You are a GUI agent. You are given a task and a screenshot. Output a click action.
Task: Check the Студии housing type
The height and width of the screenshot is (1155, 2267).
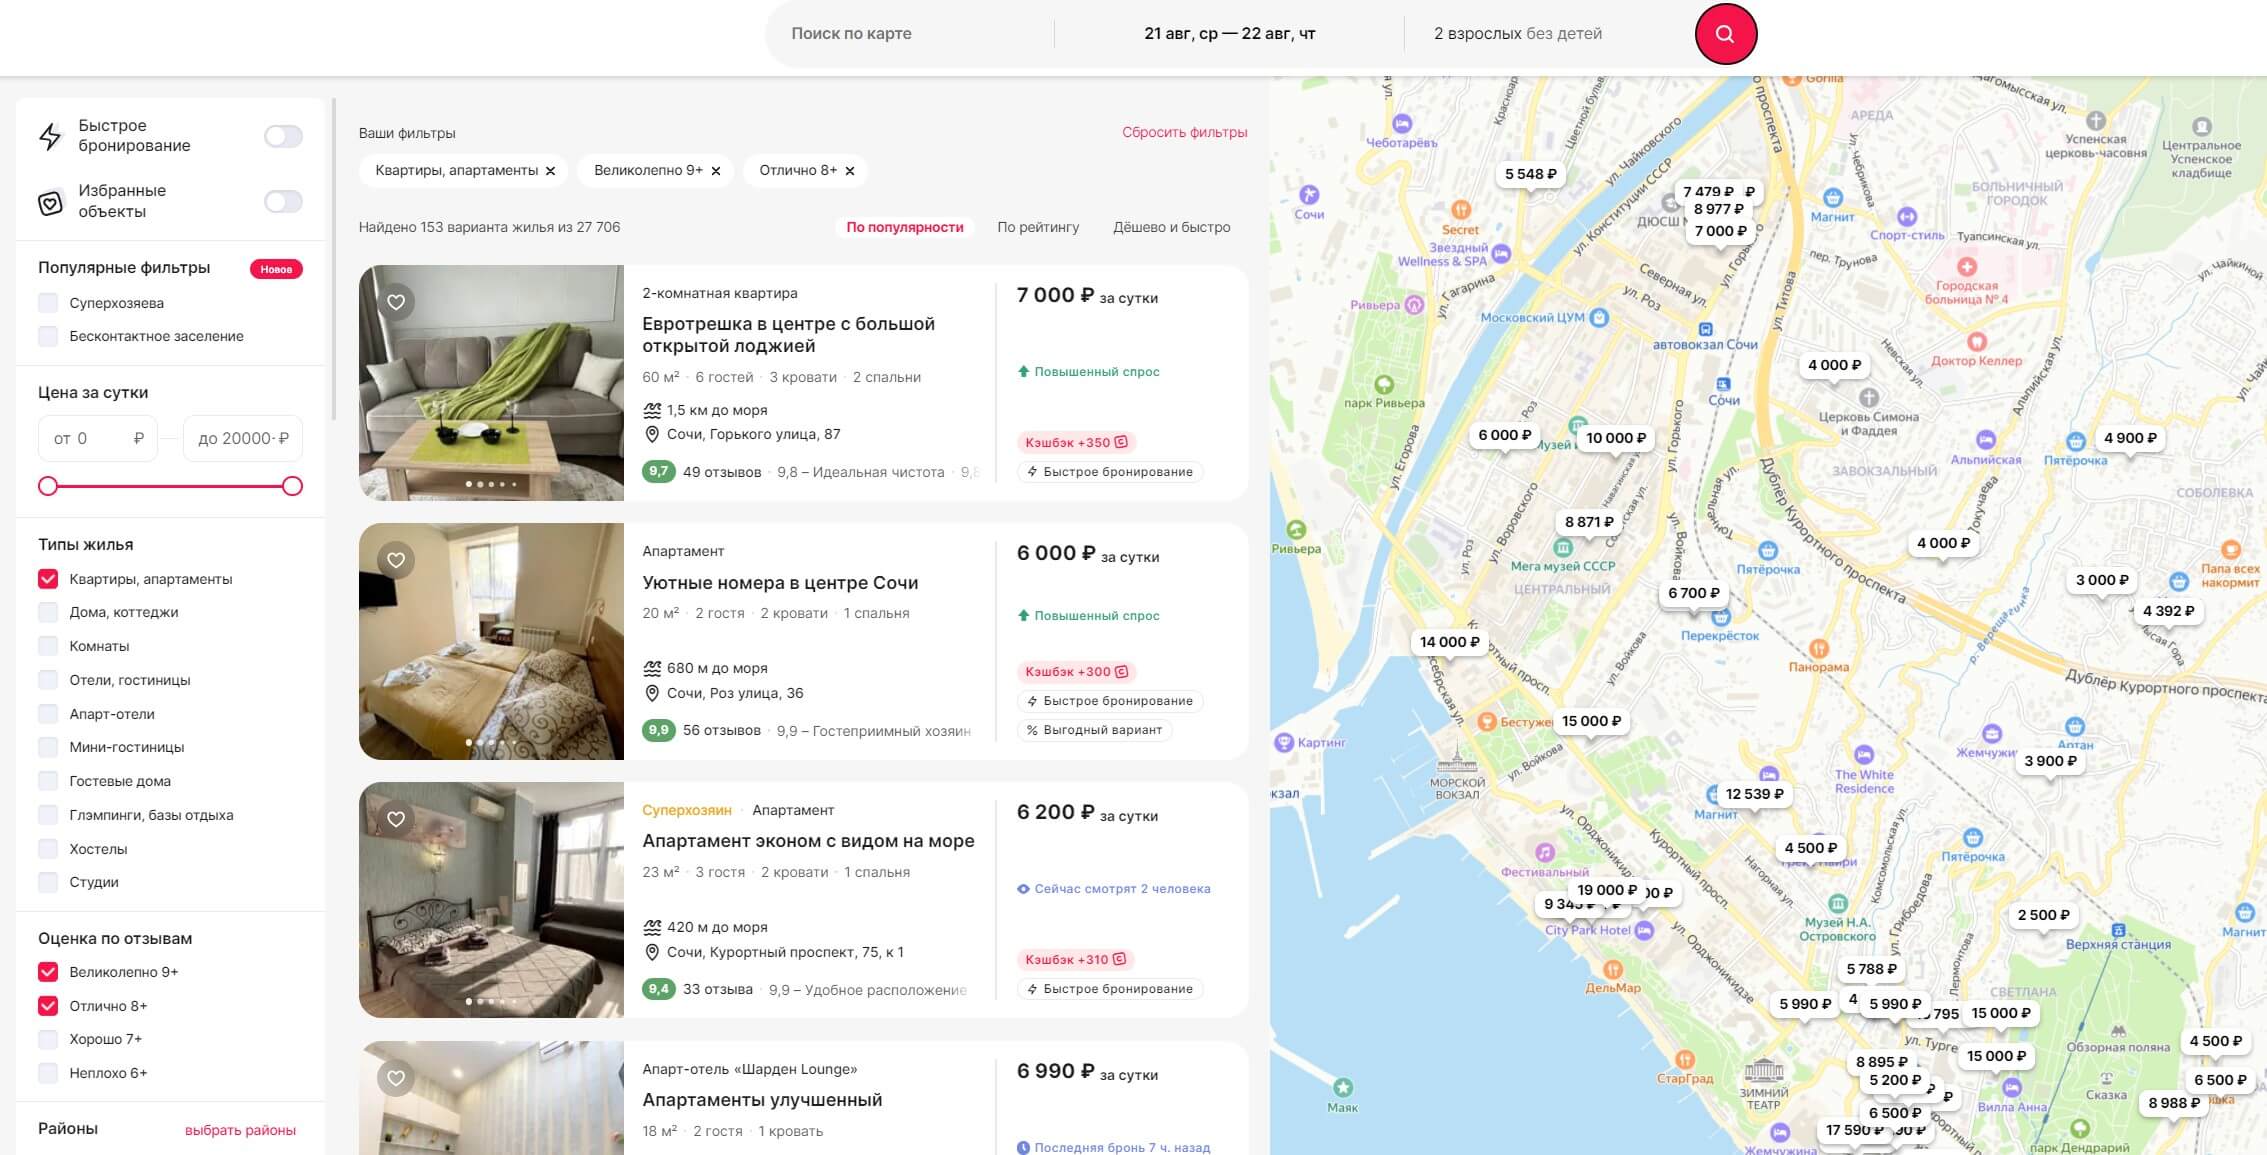(x=48, y=882)
